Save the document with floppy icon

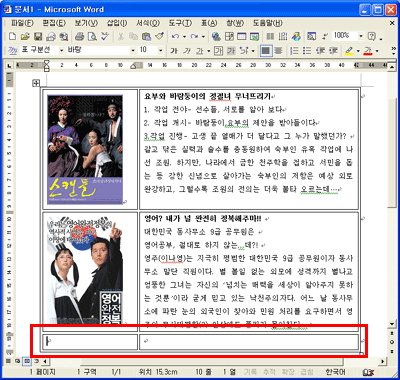tap(38, 36)
